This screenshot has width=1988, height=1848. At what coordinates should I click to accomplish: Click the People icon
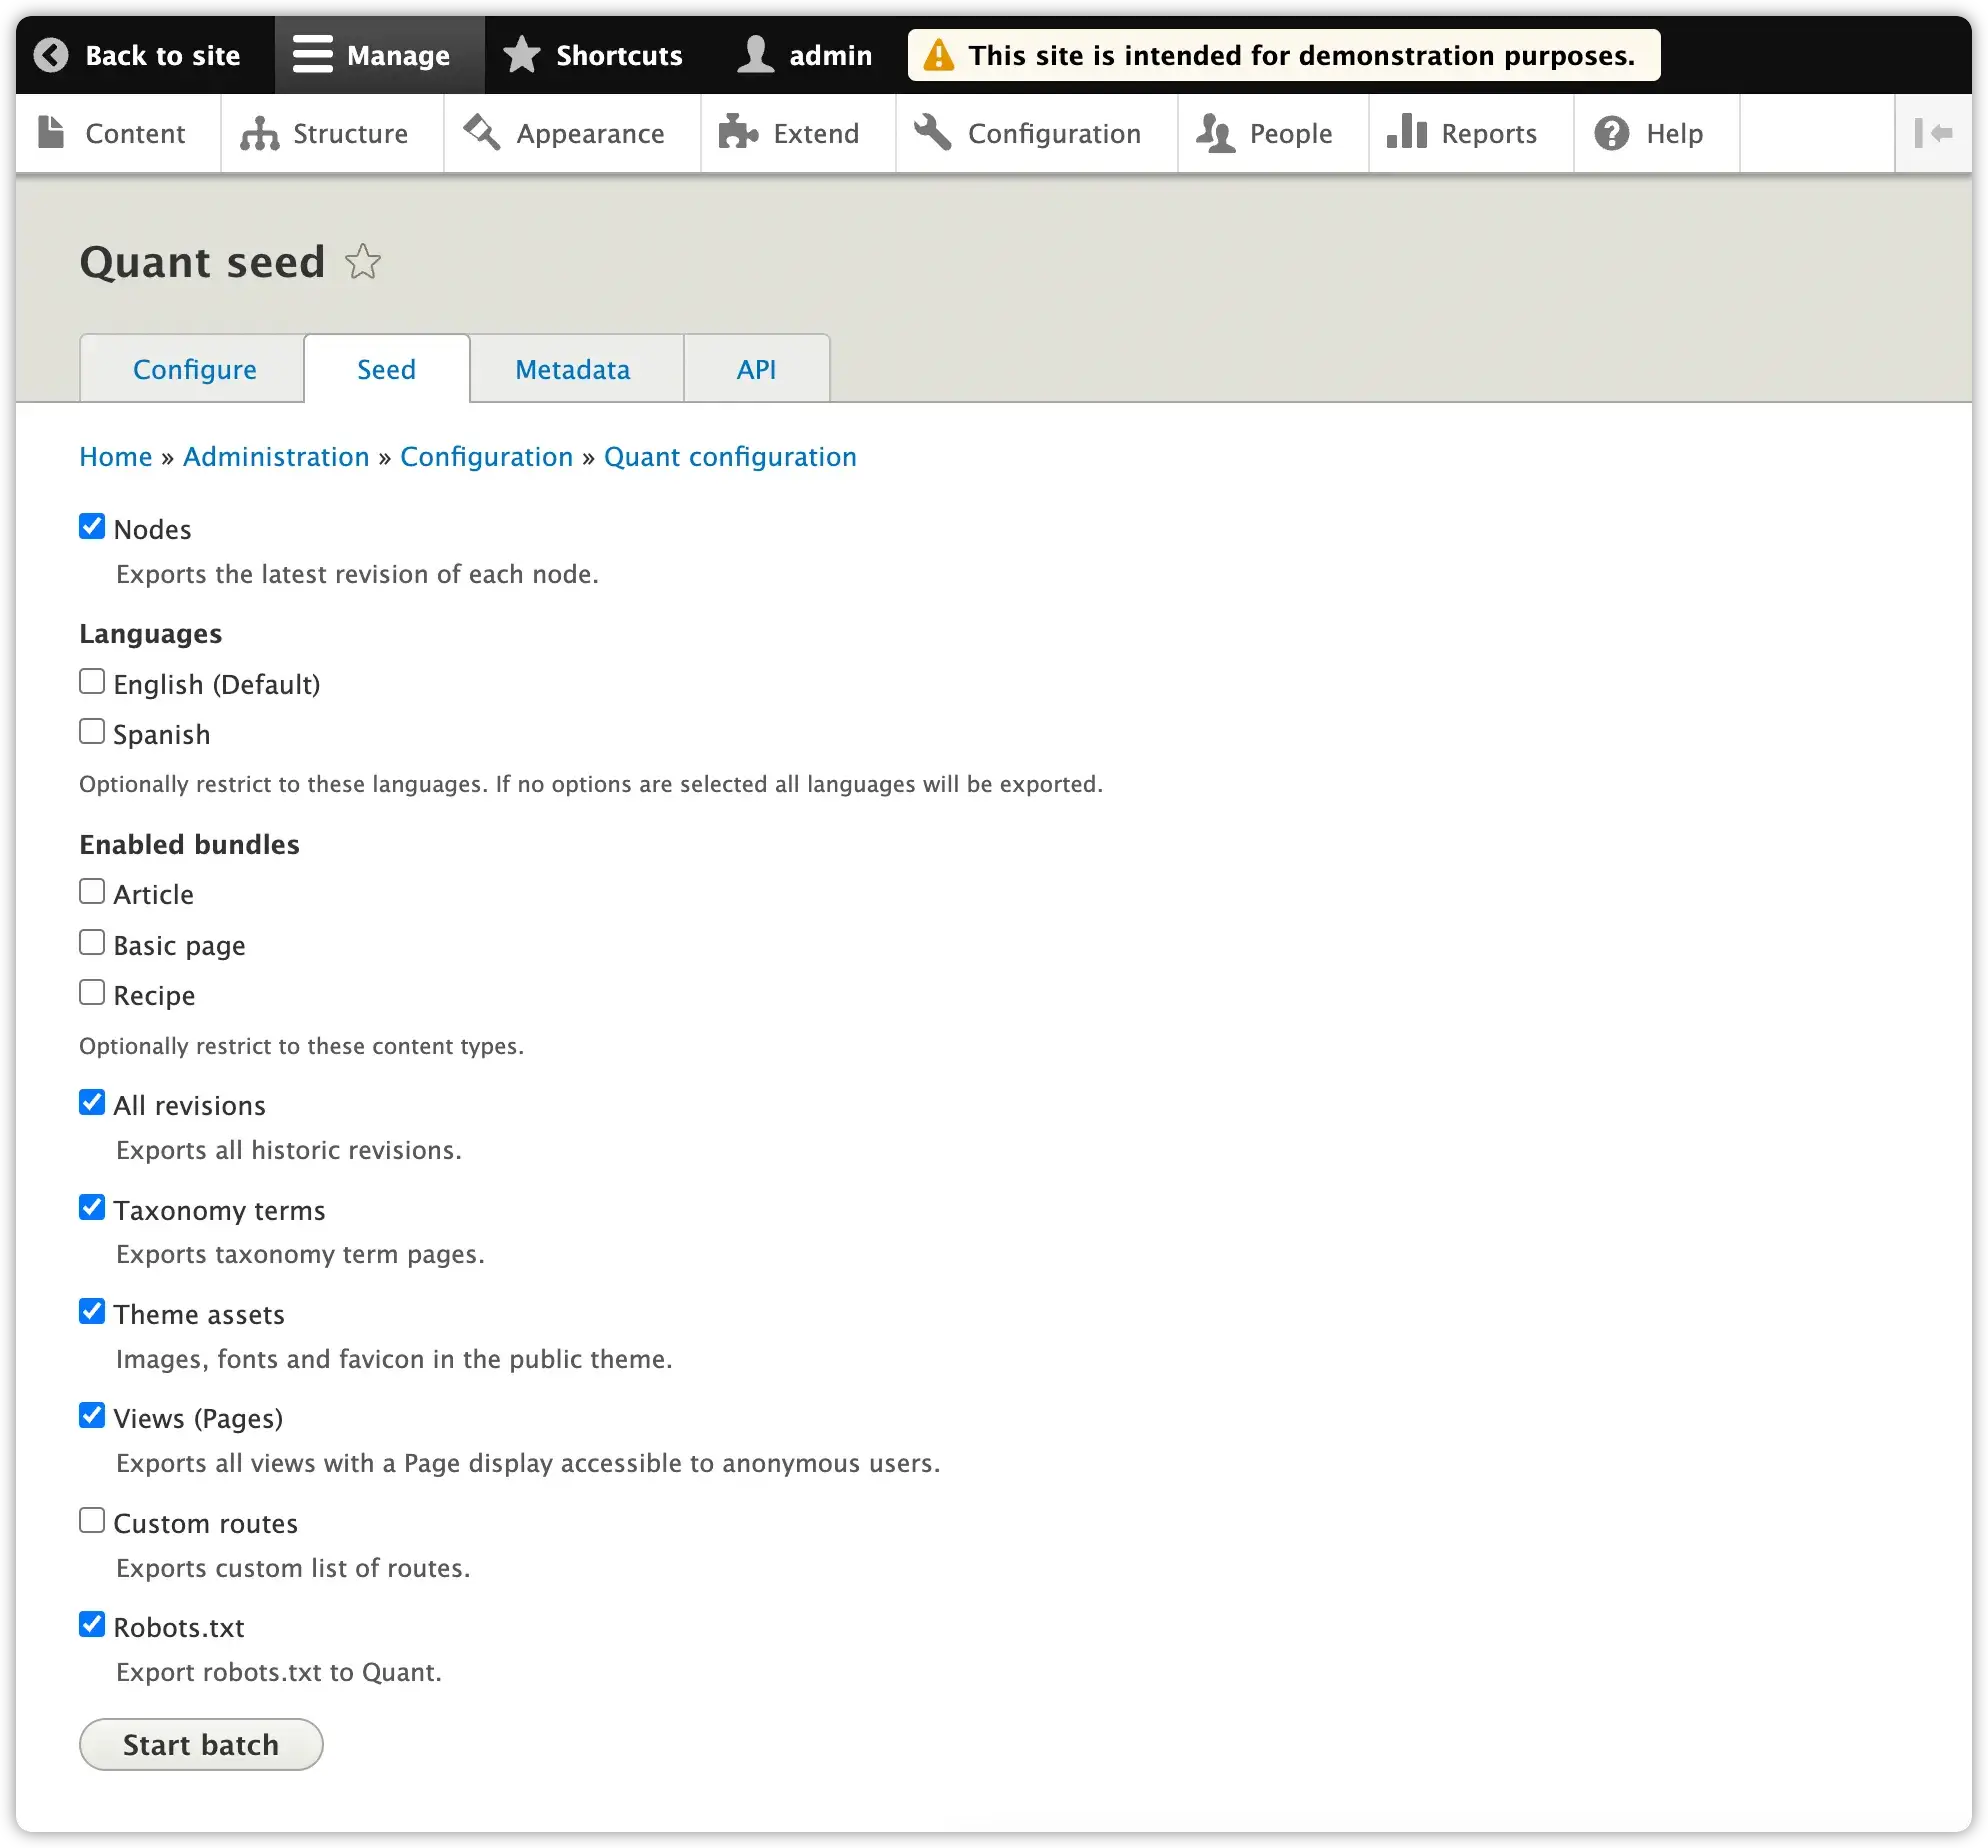pyautogui.click(x=1215, y=133)
